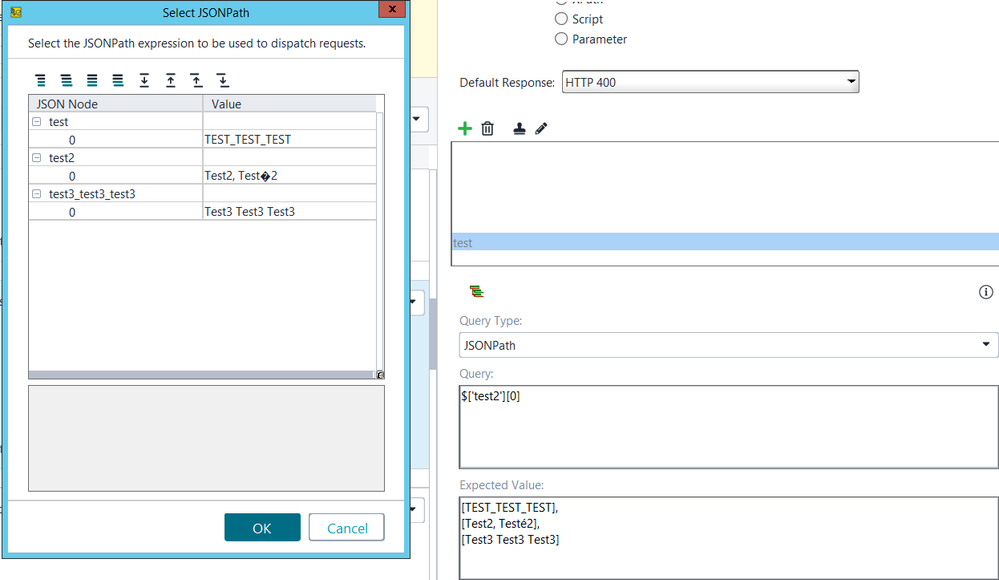Image resolution: width=999 pixels, height=580 pixels.
Task: Click the fourth tree-lines icon in JSONPath toolbar
Action: click(x=118, y=80)
